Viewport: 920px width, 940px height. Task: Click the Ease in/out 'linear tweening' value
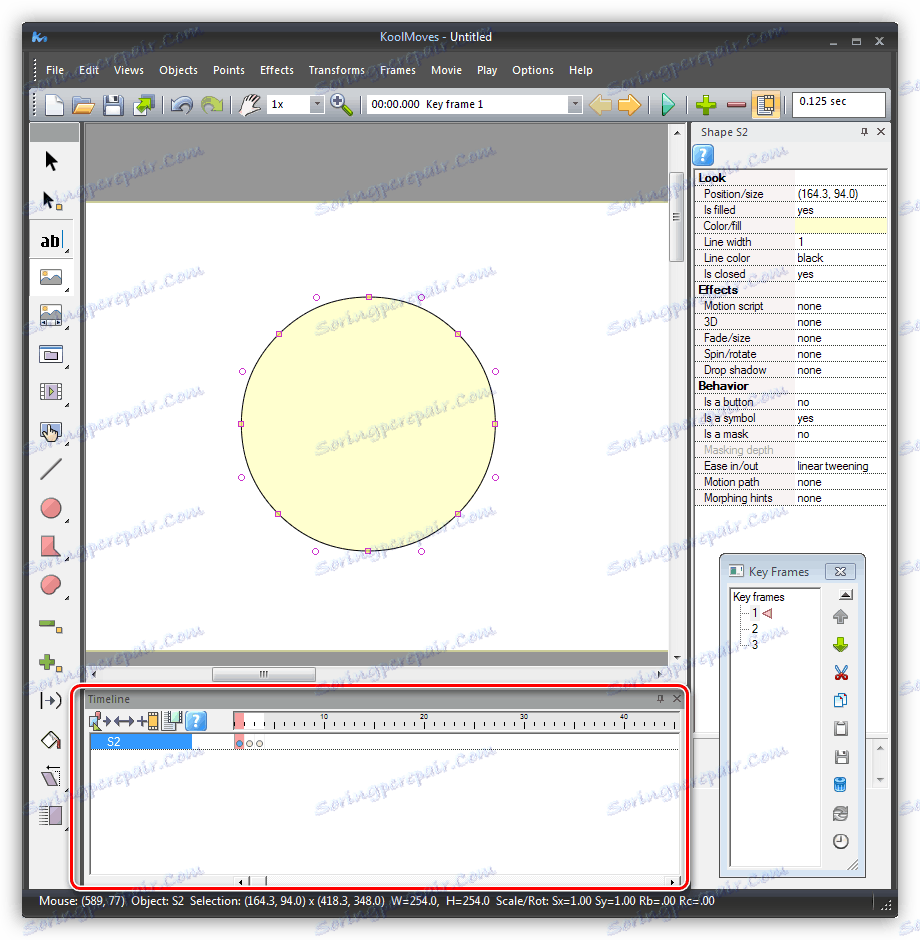pos(832,466)
